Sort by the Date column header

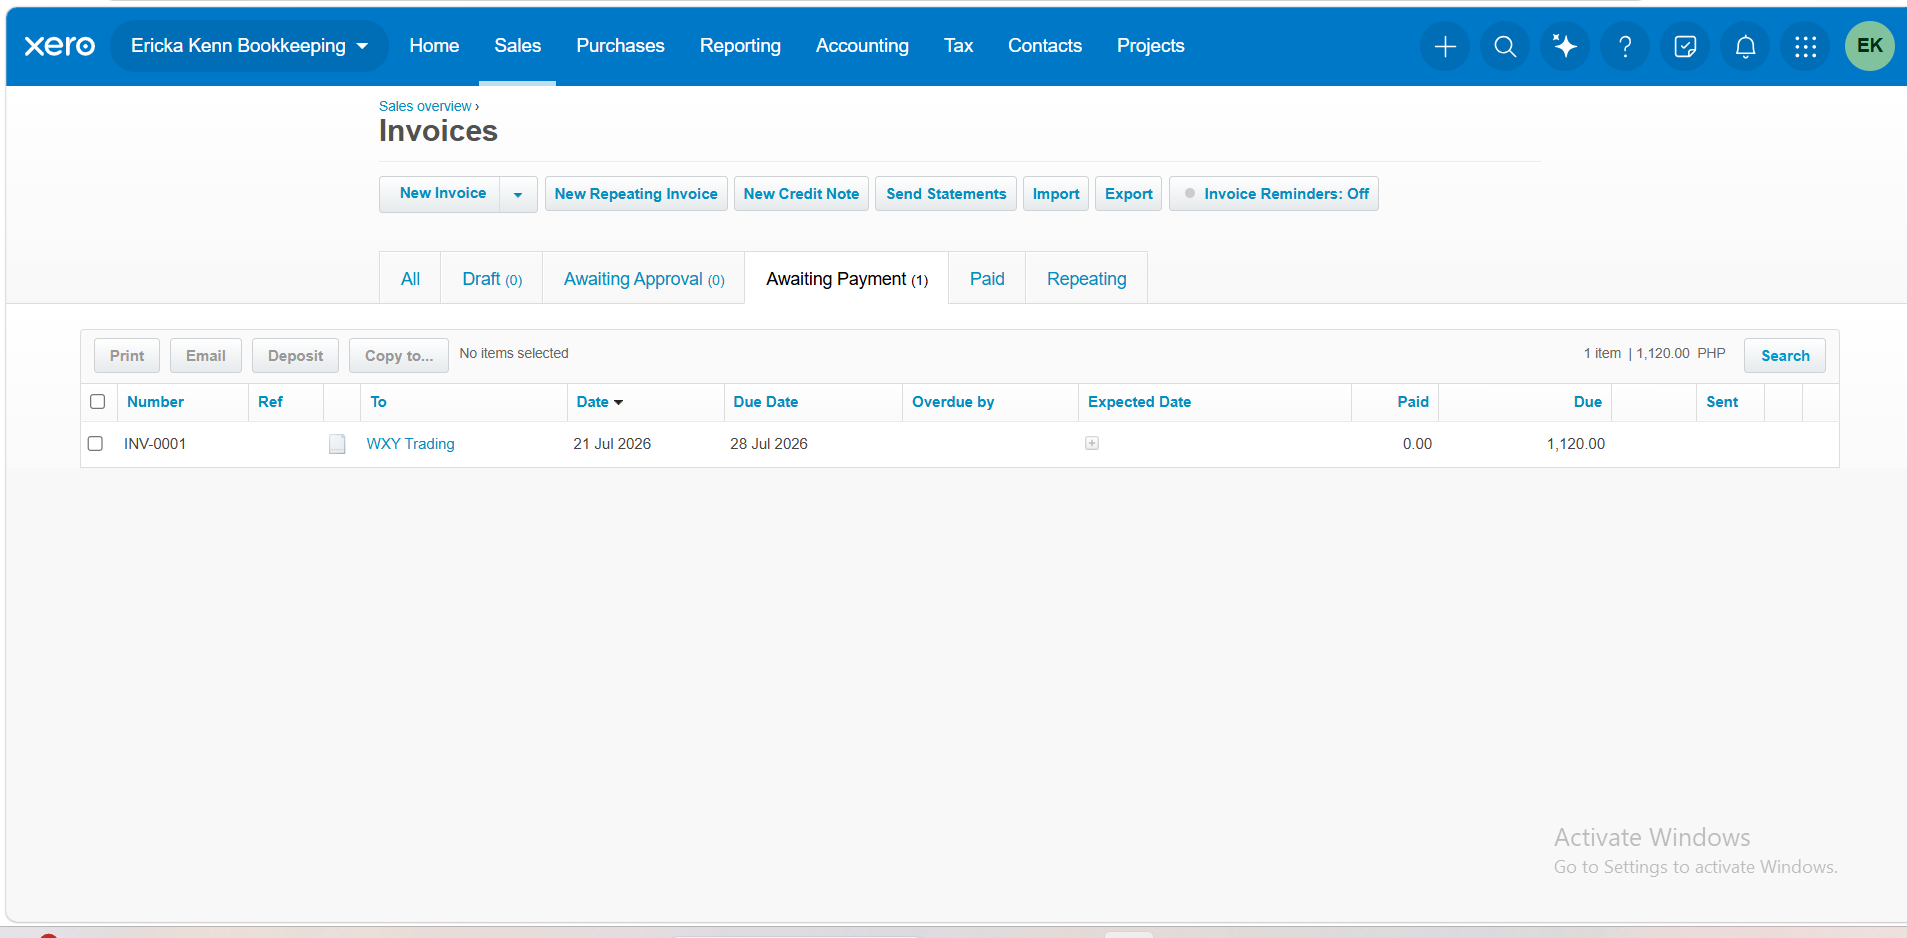[599, 402]
